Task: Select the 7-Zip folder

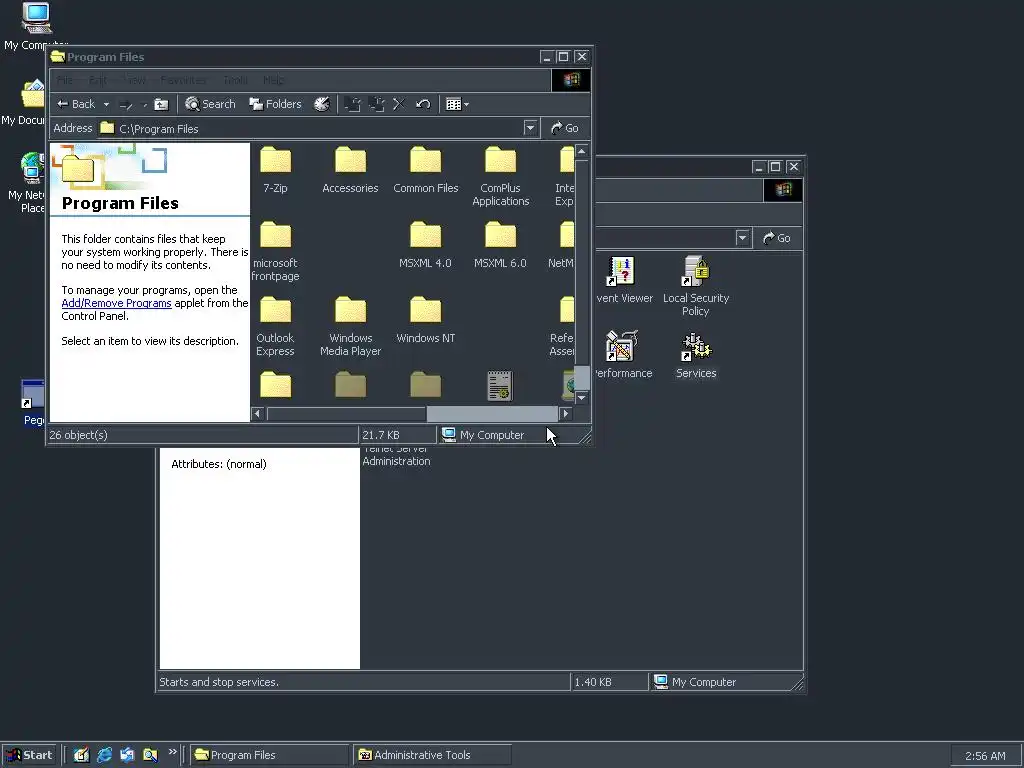Action: click(275, 170)
